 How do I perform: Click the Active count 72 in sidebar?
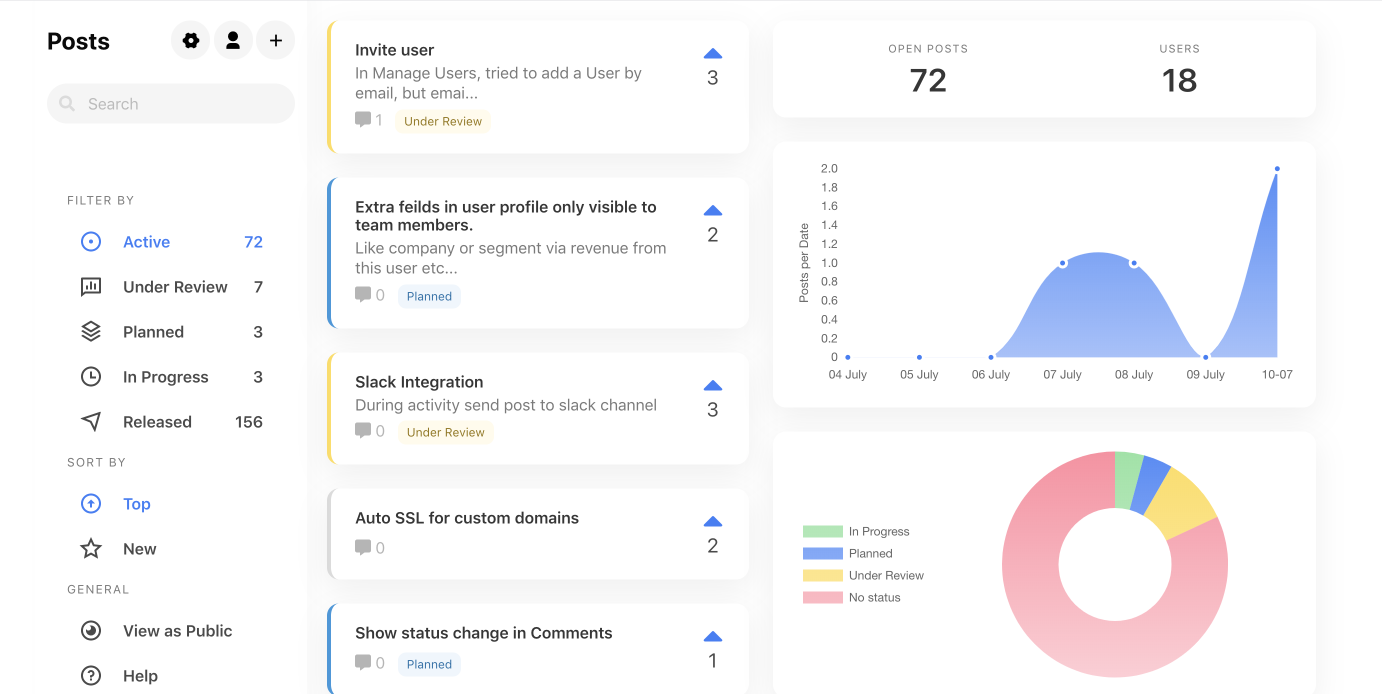pyautogui.click(x=253, y=242)
